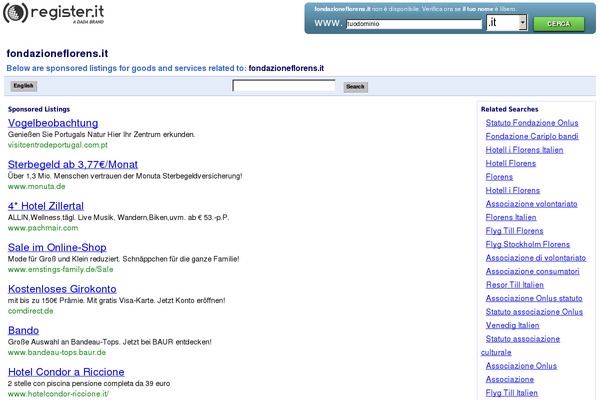
Task: Select Florens Italien related search
Action: point(511,217)
